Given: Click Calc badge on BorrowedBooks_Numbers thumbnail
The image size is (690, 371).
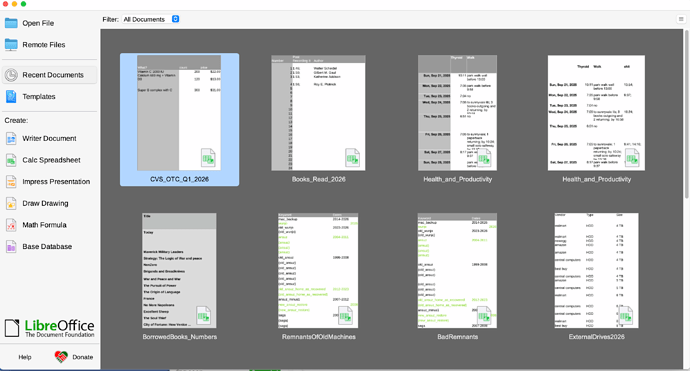Looking at the screenshot, I should pyautogui.click(x=203, y=316).
